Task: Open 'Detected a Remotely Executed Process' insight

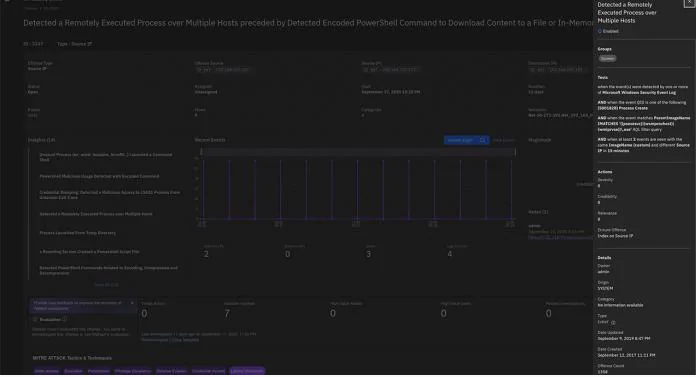Action: (96, 214)
